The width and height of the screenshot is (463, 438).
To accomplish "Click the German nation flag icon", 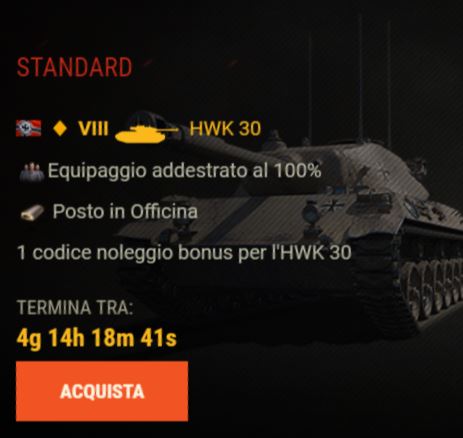I will [x=29, y=128].
